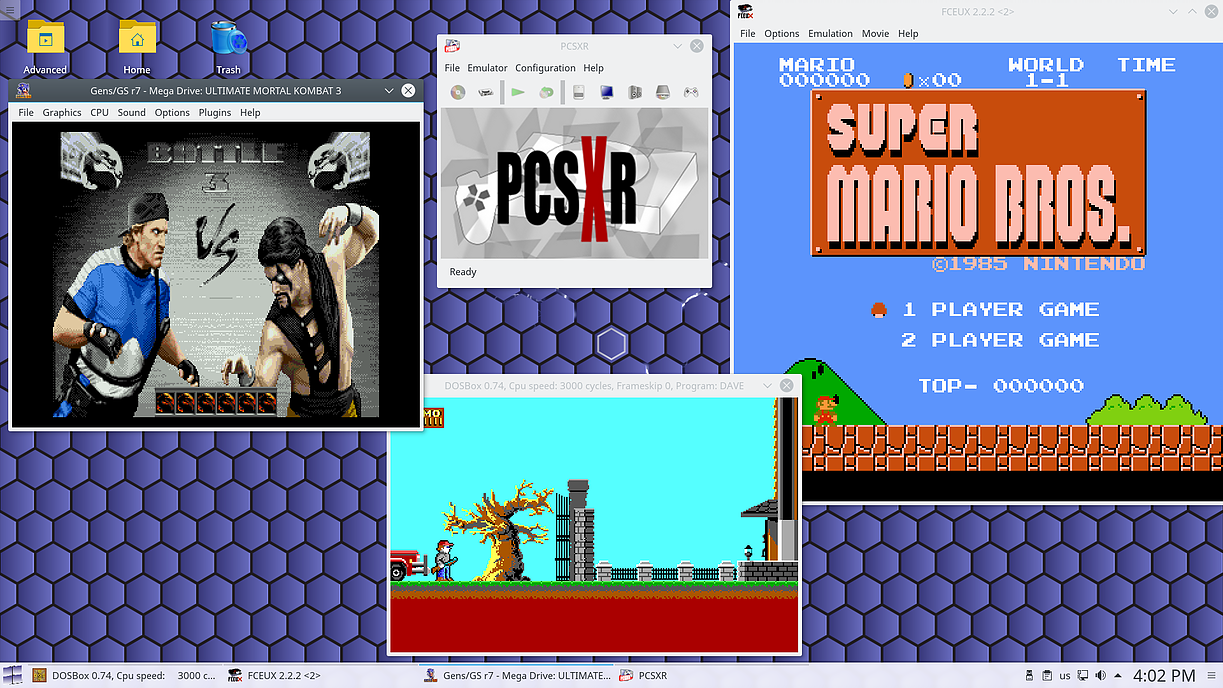This screenshot has height=688, width=1223.
Task: Open File menu in FCEUX
Action: tap(748, 33)
